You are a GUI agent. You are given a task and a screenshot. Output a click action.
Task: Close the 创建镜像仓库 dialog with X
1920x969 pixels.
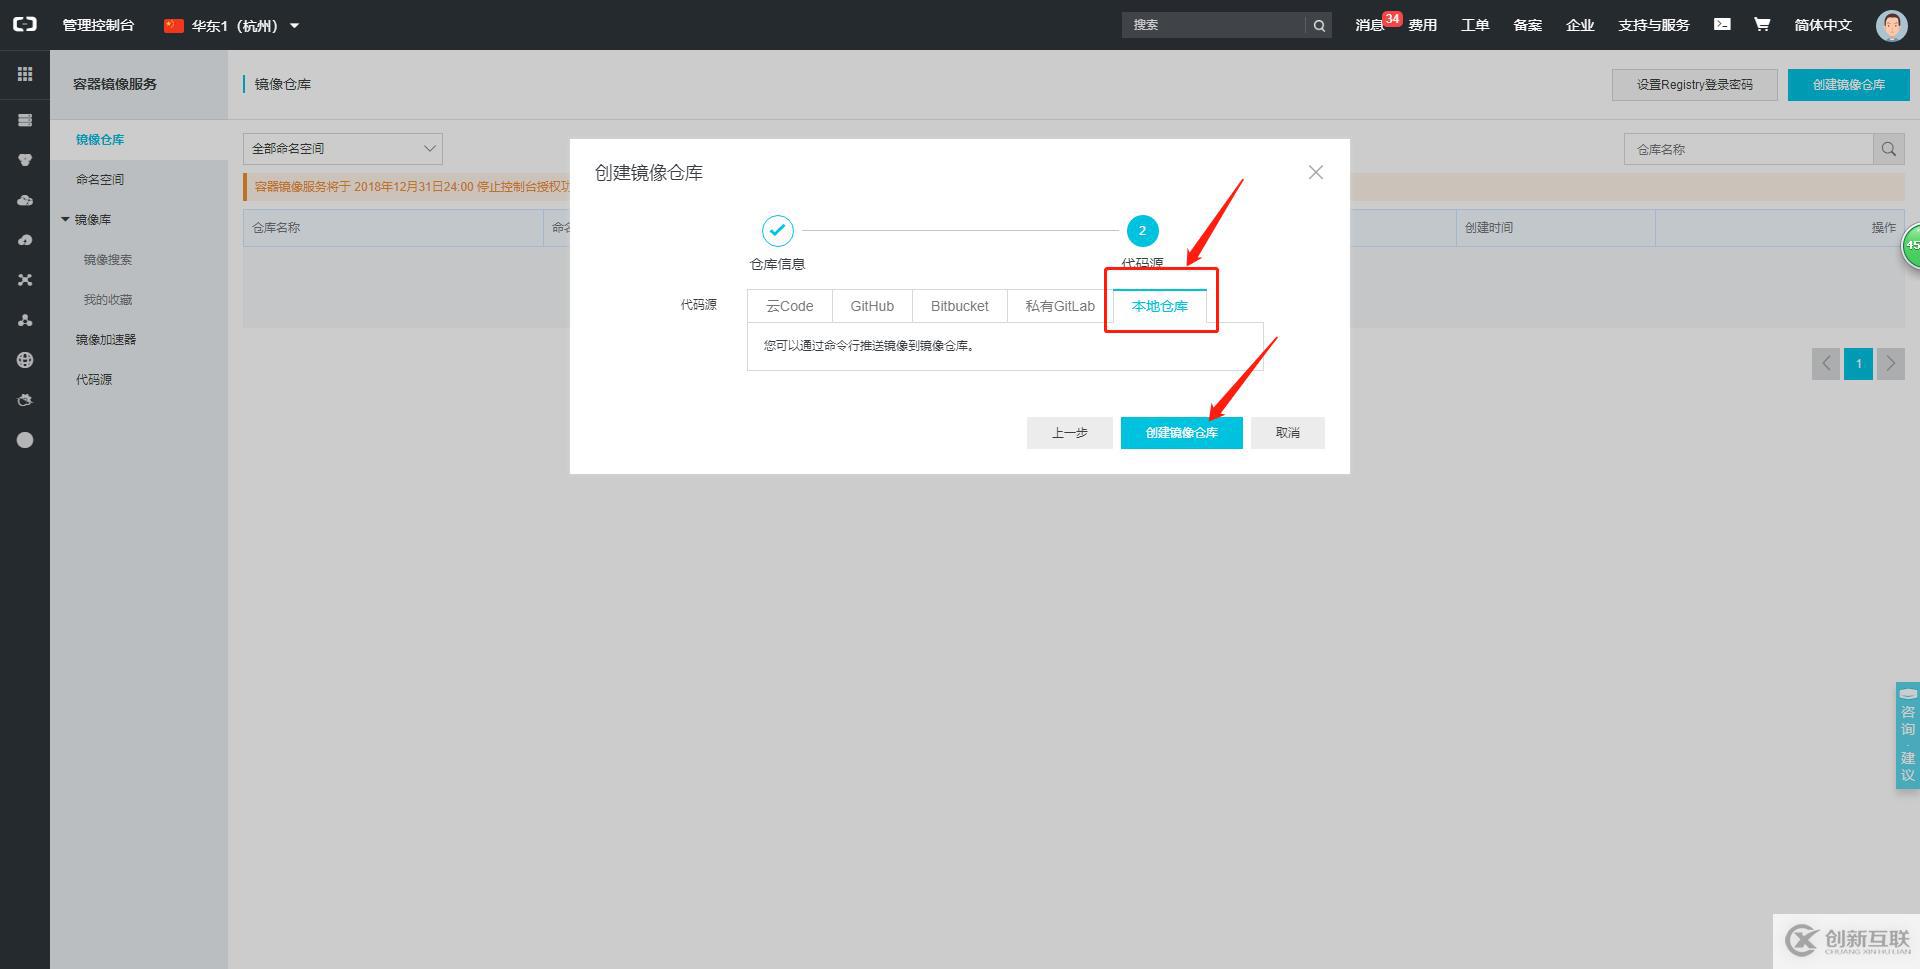[1316, 172]
